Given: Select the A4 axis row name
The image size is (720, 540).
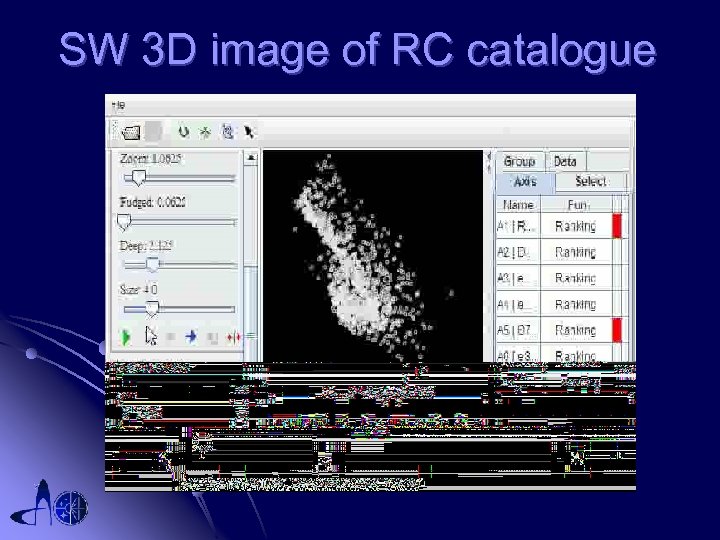Looking at the screenshot, I should pyautogui.click(x=518, y=304).
